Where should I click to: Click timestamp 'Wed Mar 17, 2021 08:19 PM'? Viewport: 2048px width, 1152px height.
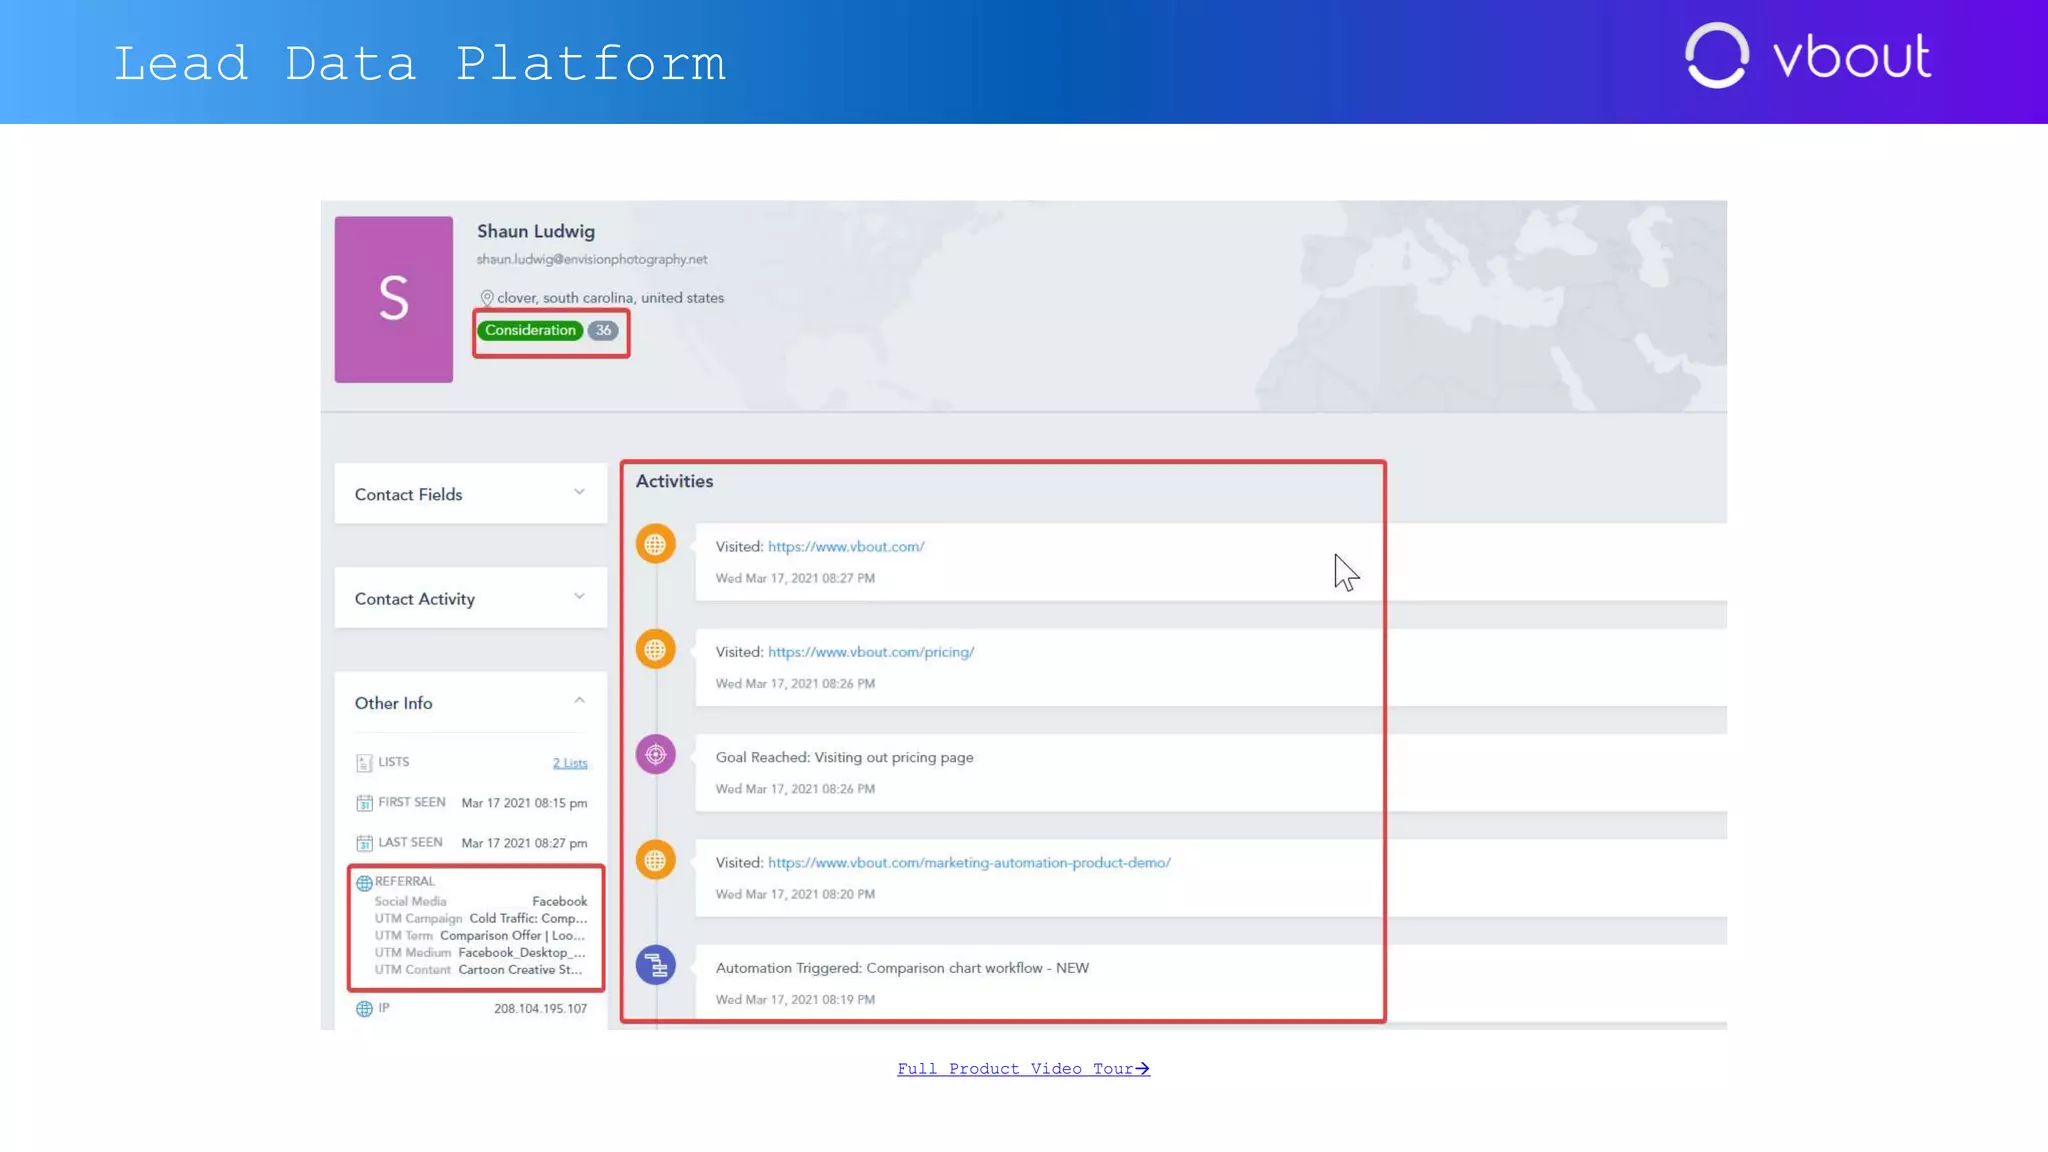tap(795, 1000)
